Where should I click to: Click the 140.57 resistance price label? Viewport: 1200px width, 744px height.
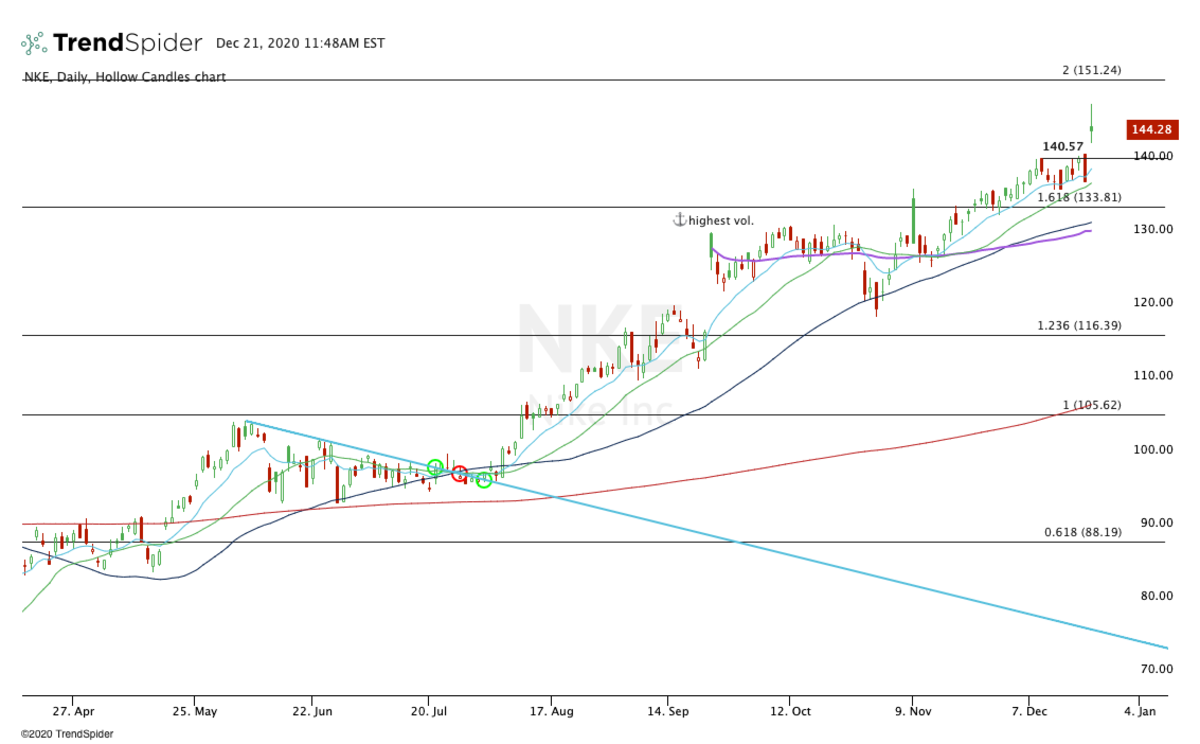tap(1063, 146)
